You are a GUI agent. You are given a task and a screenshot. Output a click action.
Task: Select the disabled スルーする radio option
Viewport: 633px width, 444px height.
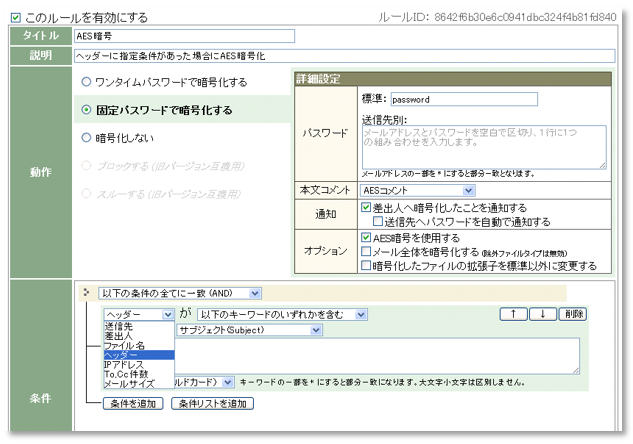(86, 193)
